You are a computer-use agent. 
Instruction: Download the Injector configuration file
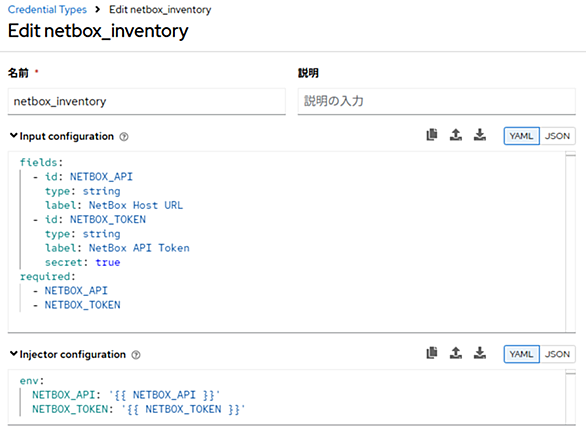480,353
